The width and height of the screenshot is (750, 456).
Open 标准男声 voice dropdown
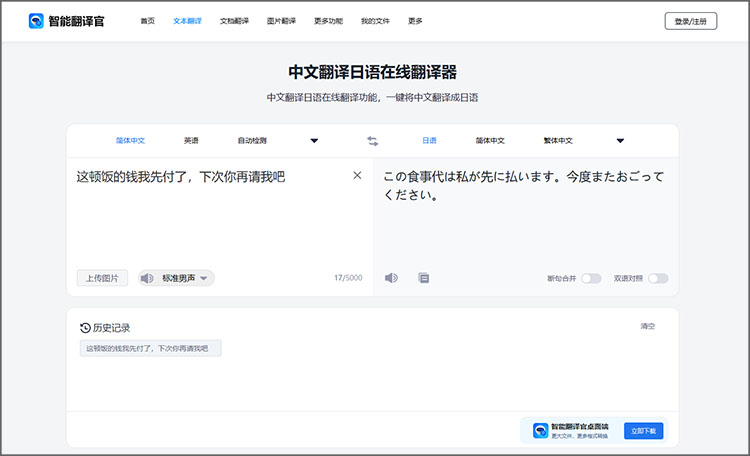(x=204, y=278)
